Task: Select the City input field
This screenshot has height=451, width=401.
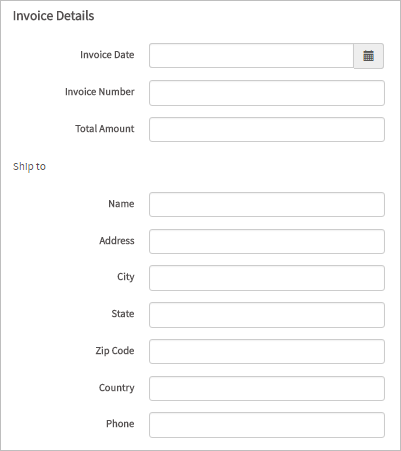Action: point(267,278)
